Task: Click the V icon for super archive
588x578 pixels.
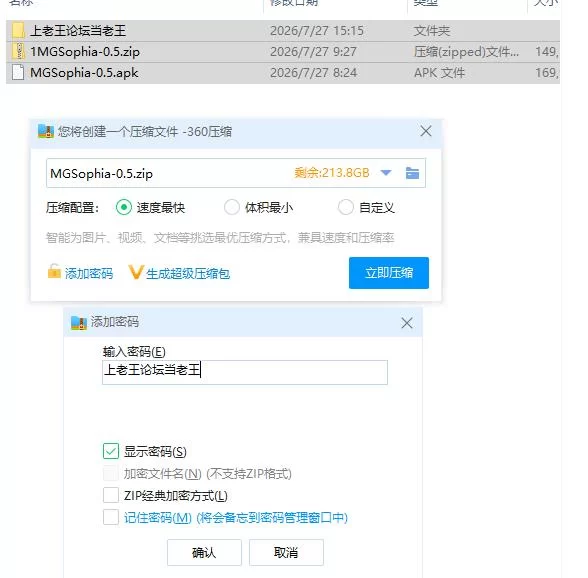Action: click(135, 272)
